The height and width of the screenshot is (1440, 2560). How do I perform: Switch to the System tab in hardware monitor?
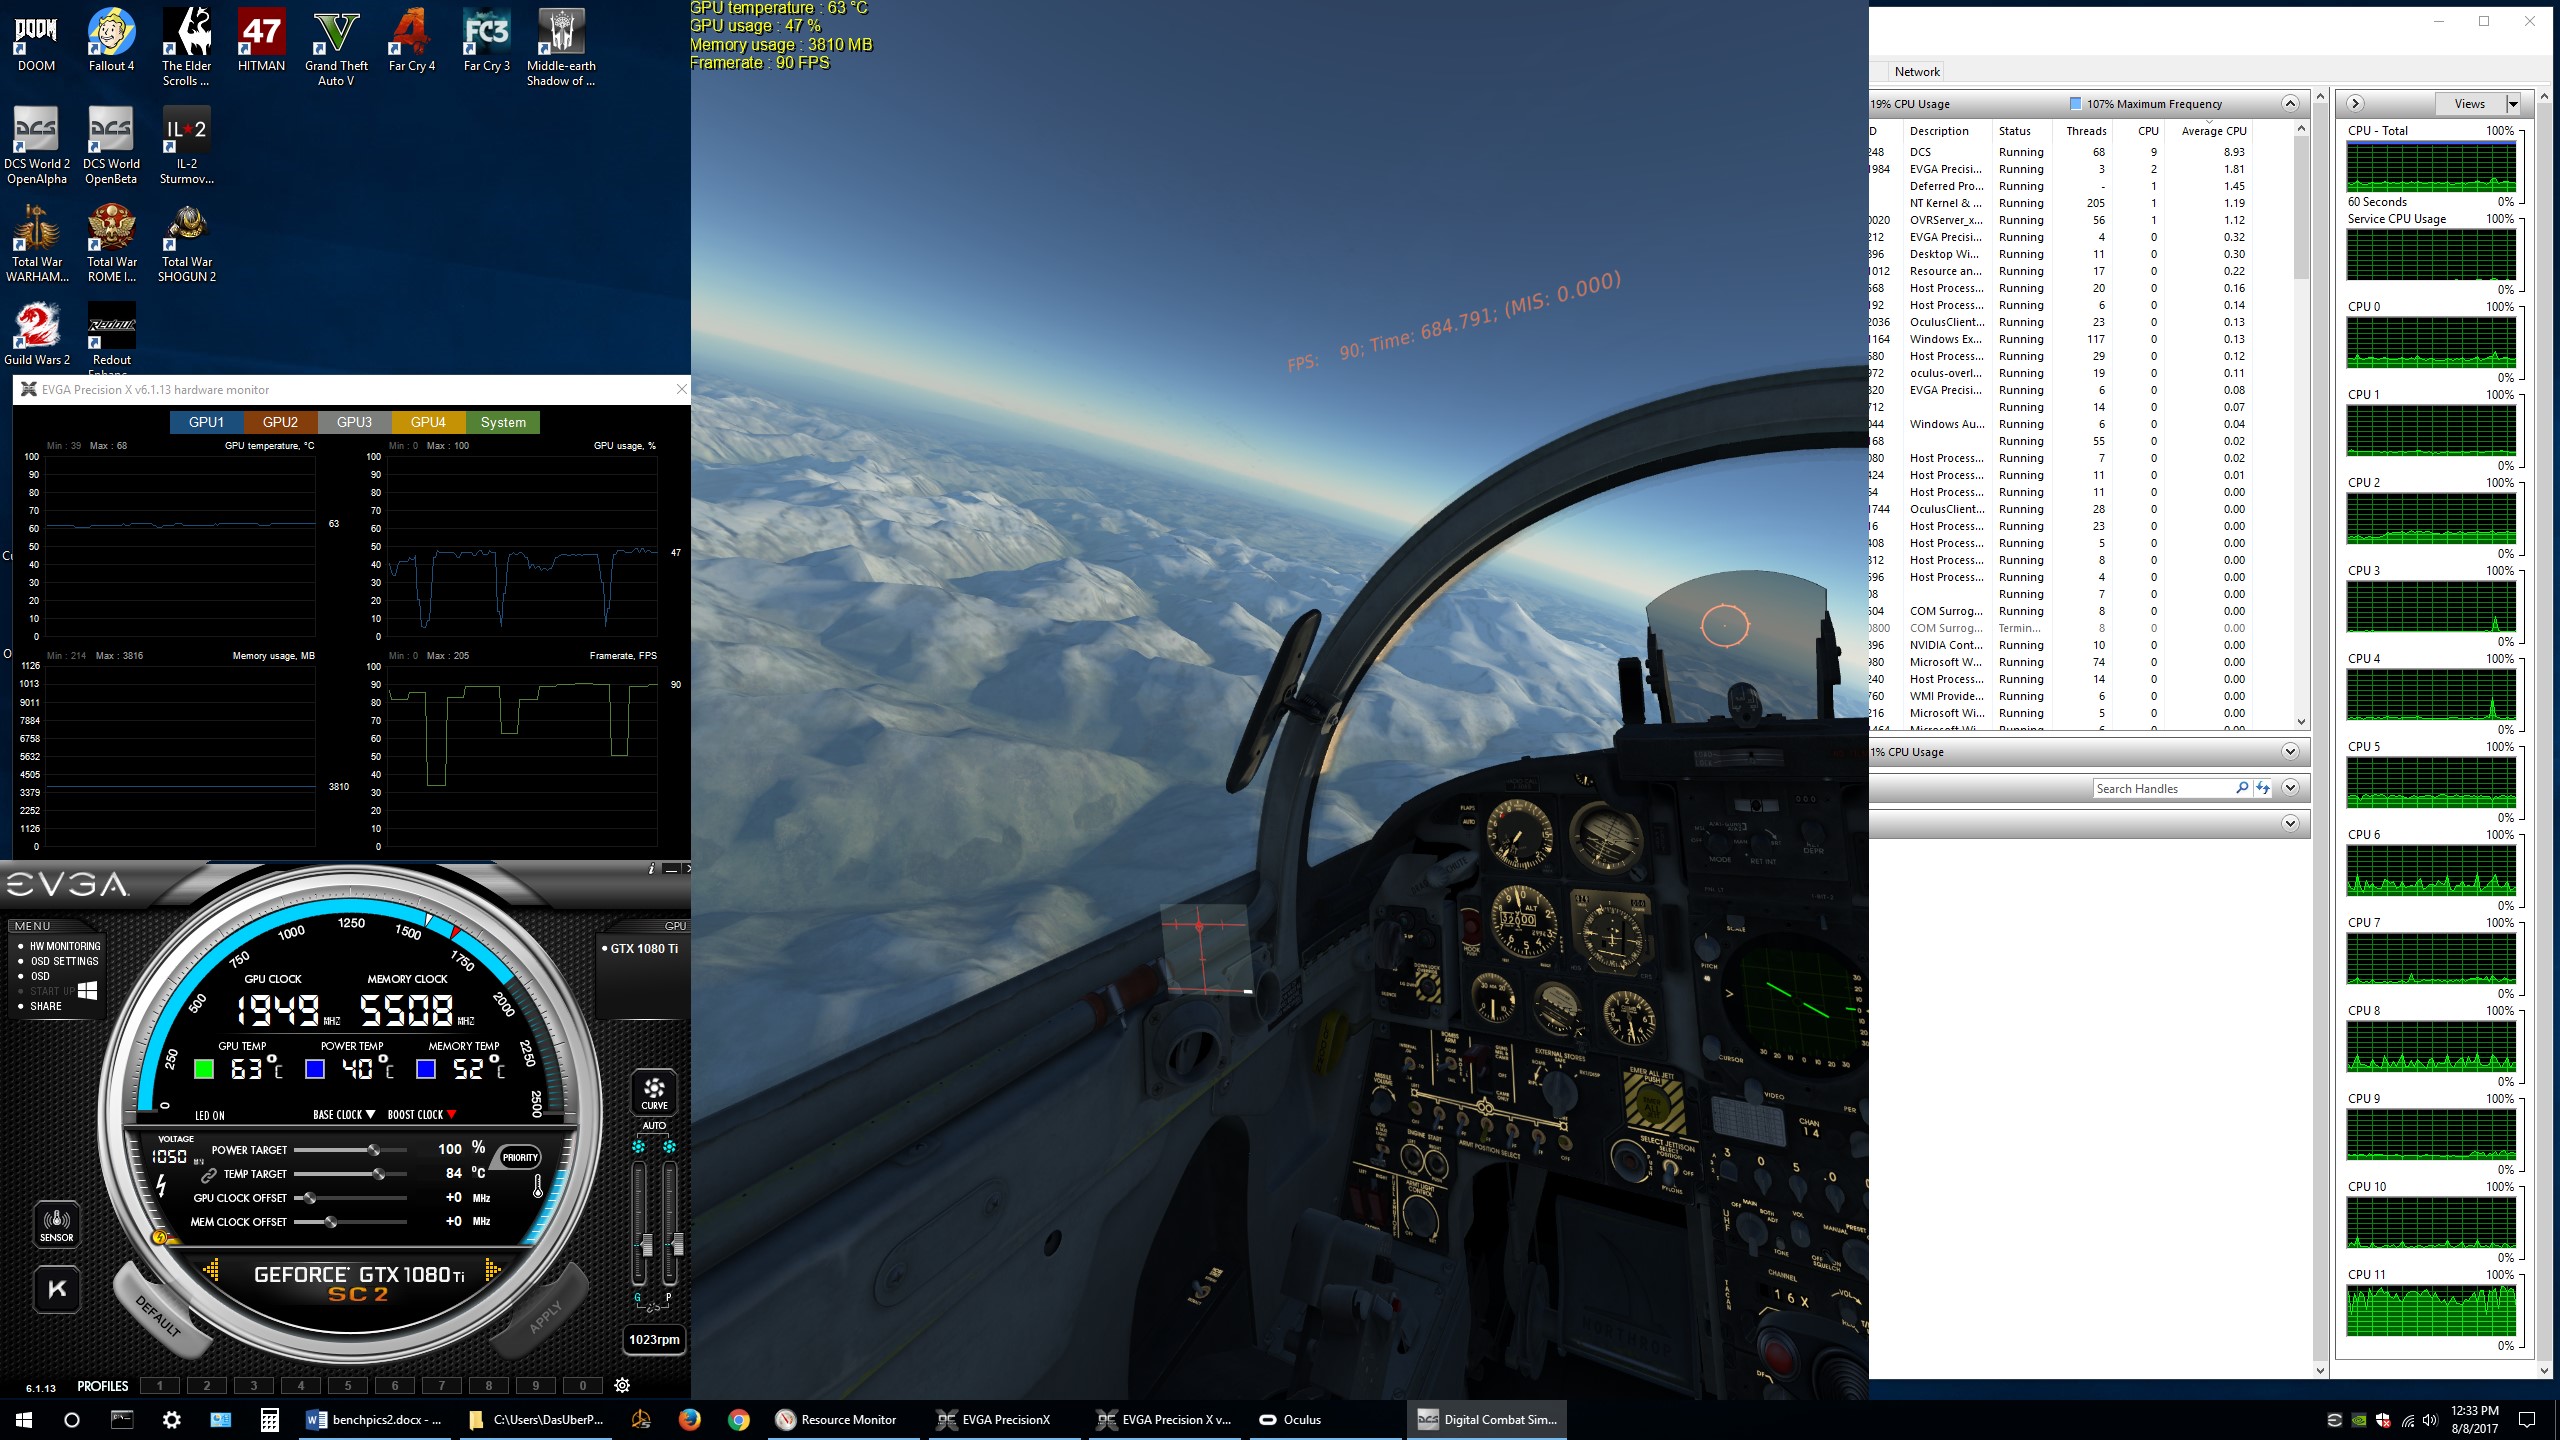503,422
